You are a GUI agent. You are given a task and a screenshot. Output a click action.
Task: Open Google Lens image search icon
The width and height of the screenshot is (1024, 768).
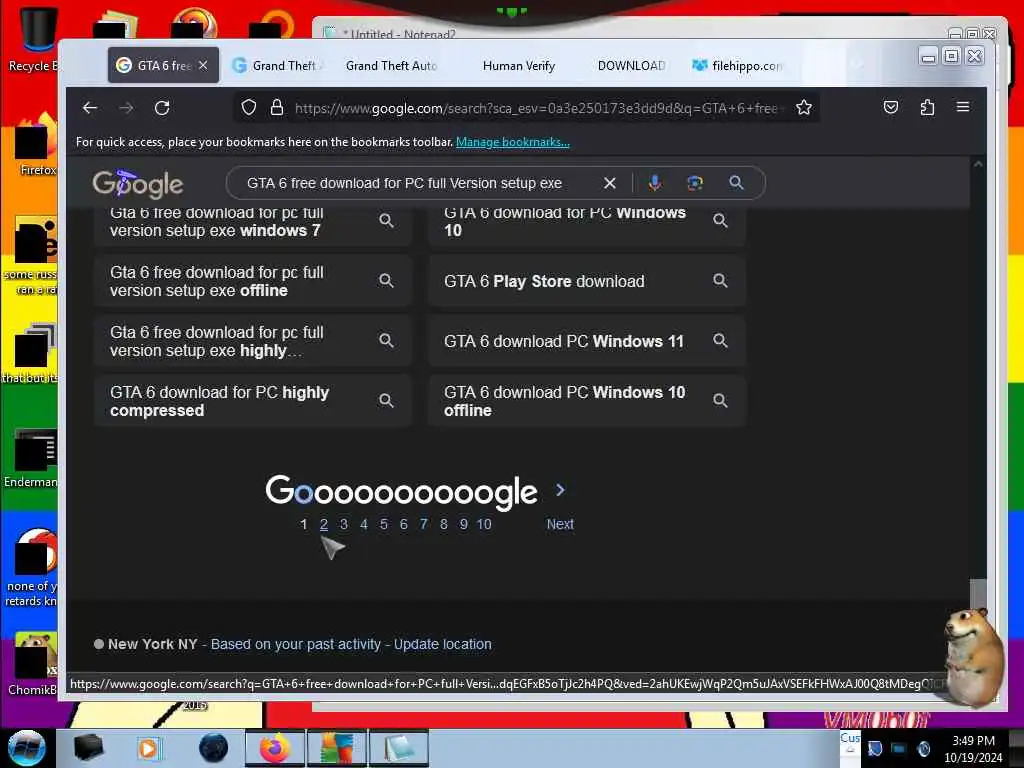695,184
